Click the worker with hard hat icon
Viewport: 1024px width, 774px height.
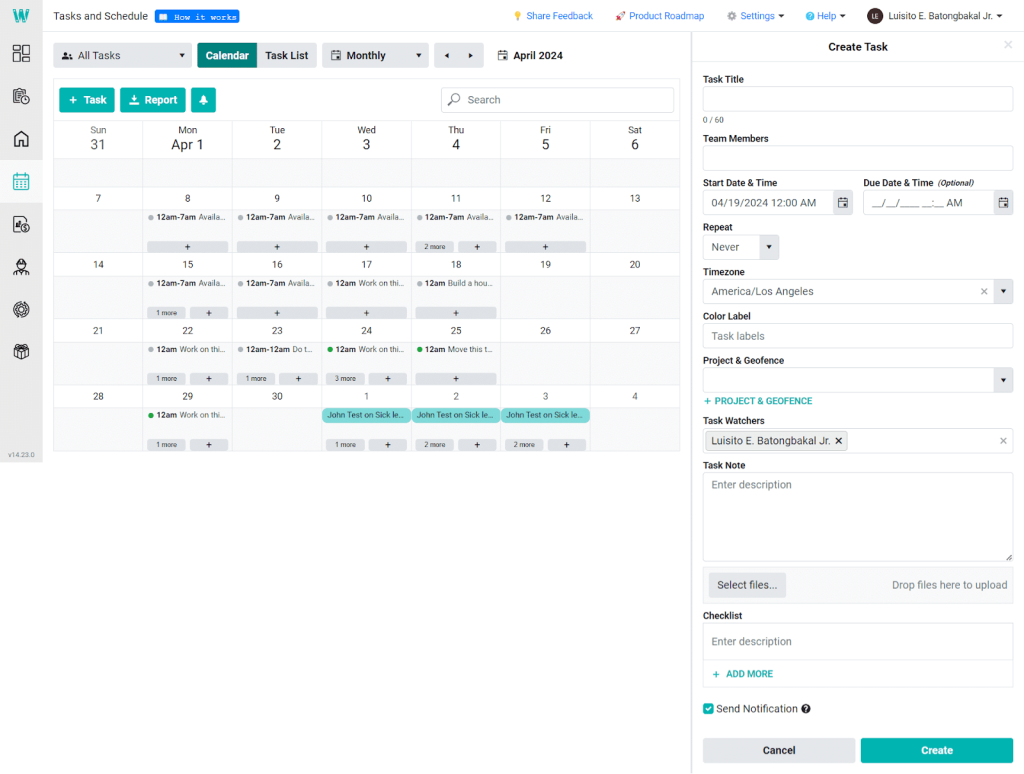pyautogui.click(x=21, y=267)
